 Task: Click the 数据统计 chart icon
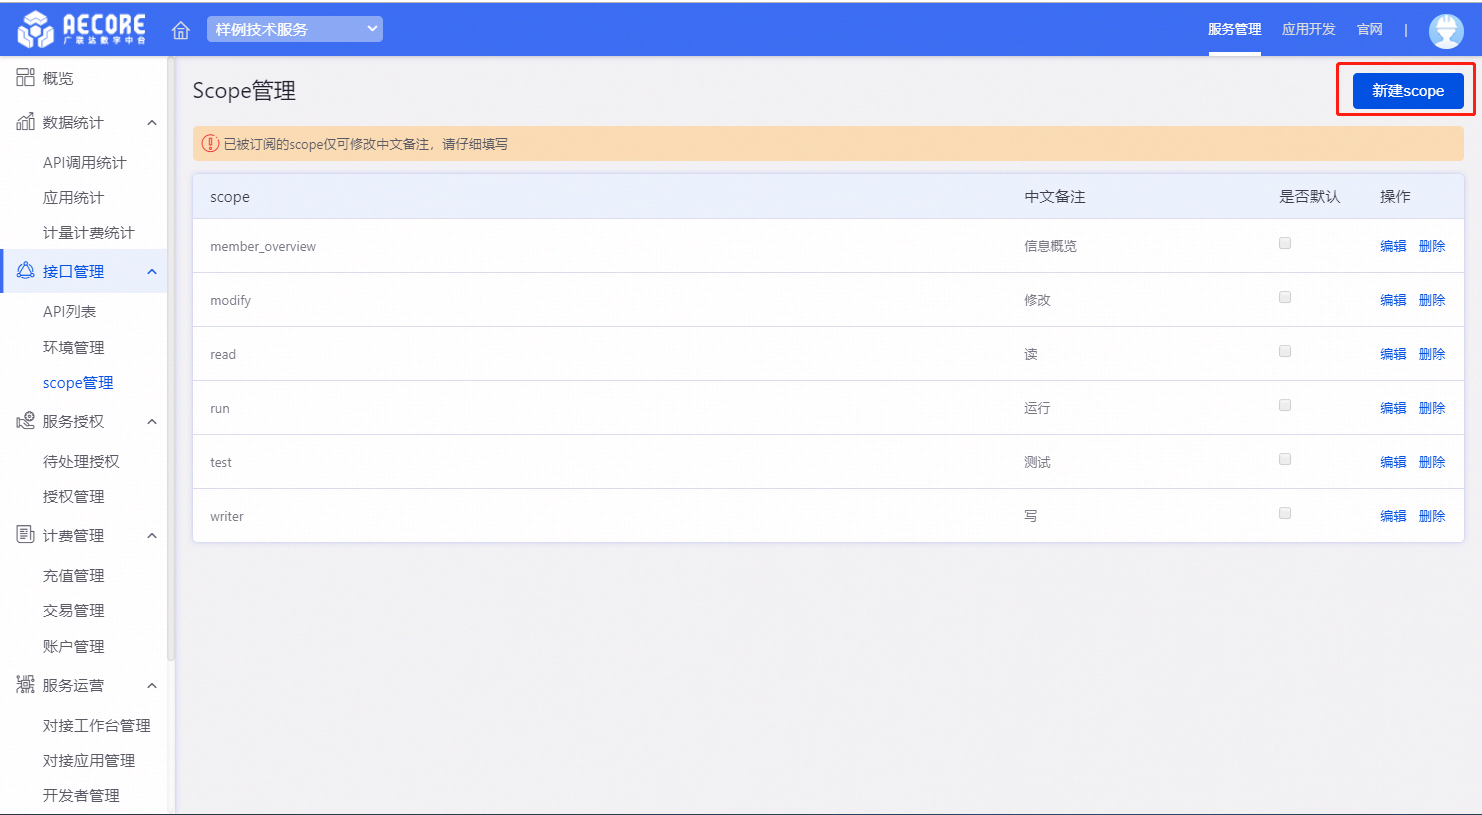click(25, 122)
